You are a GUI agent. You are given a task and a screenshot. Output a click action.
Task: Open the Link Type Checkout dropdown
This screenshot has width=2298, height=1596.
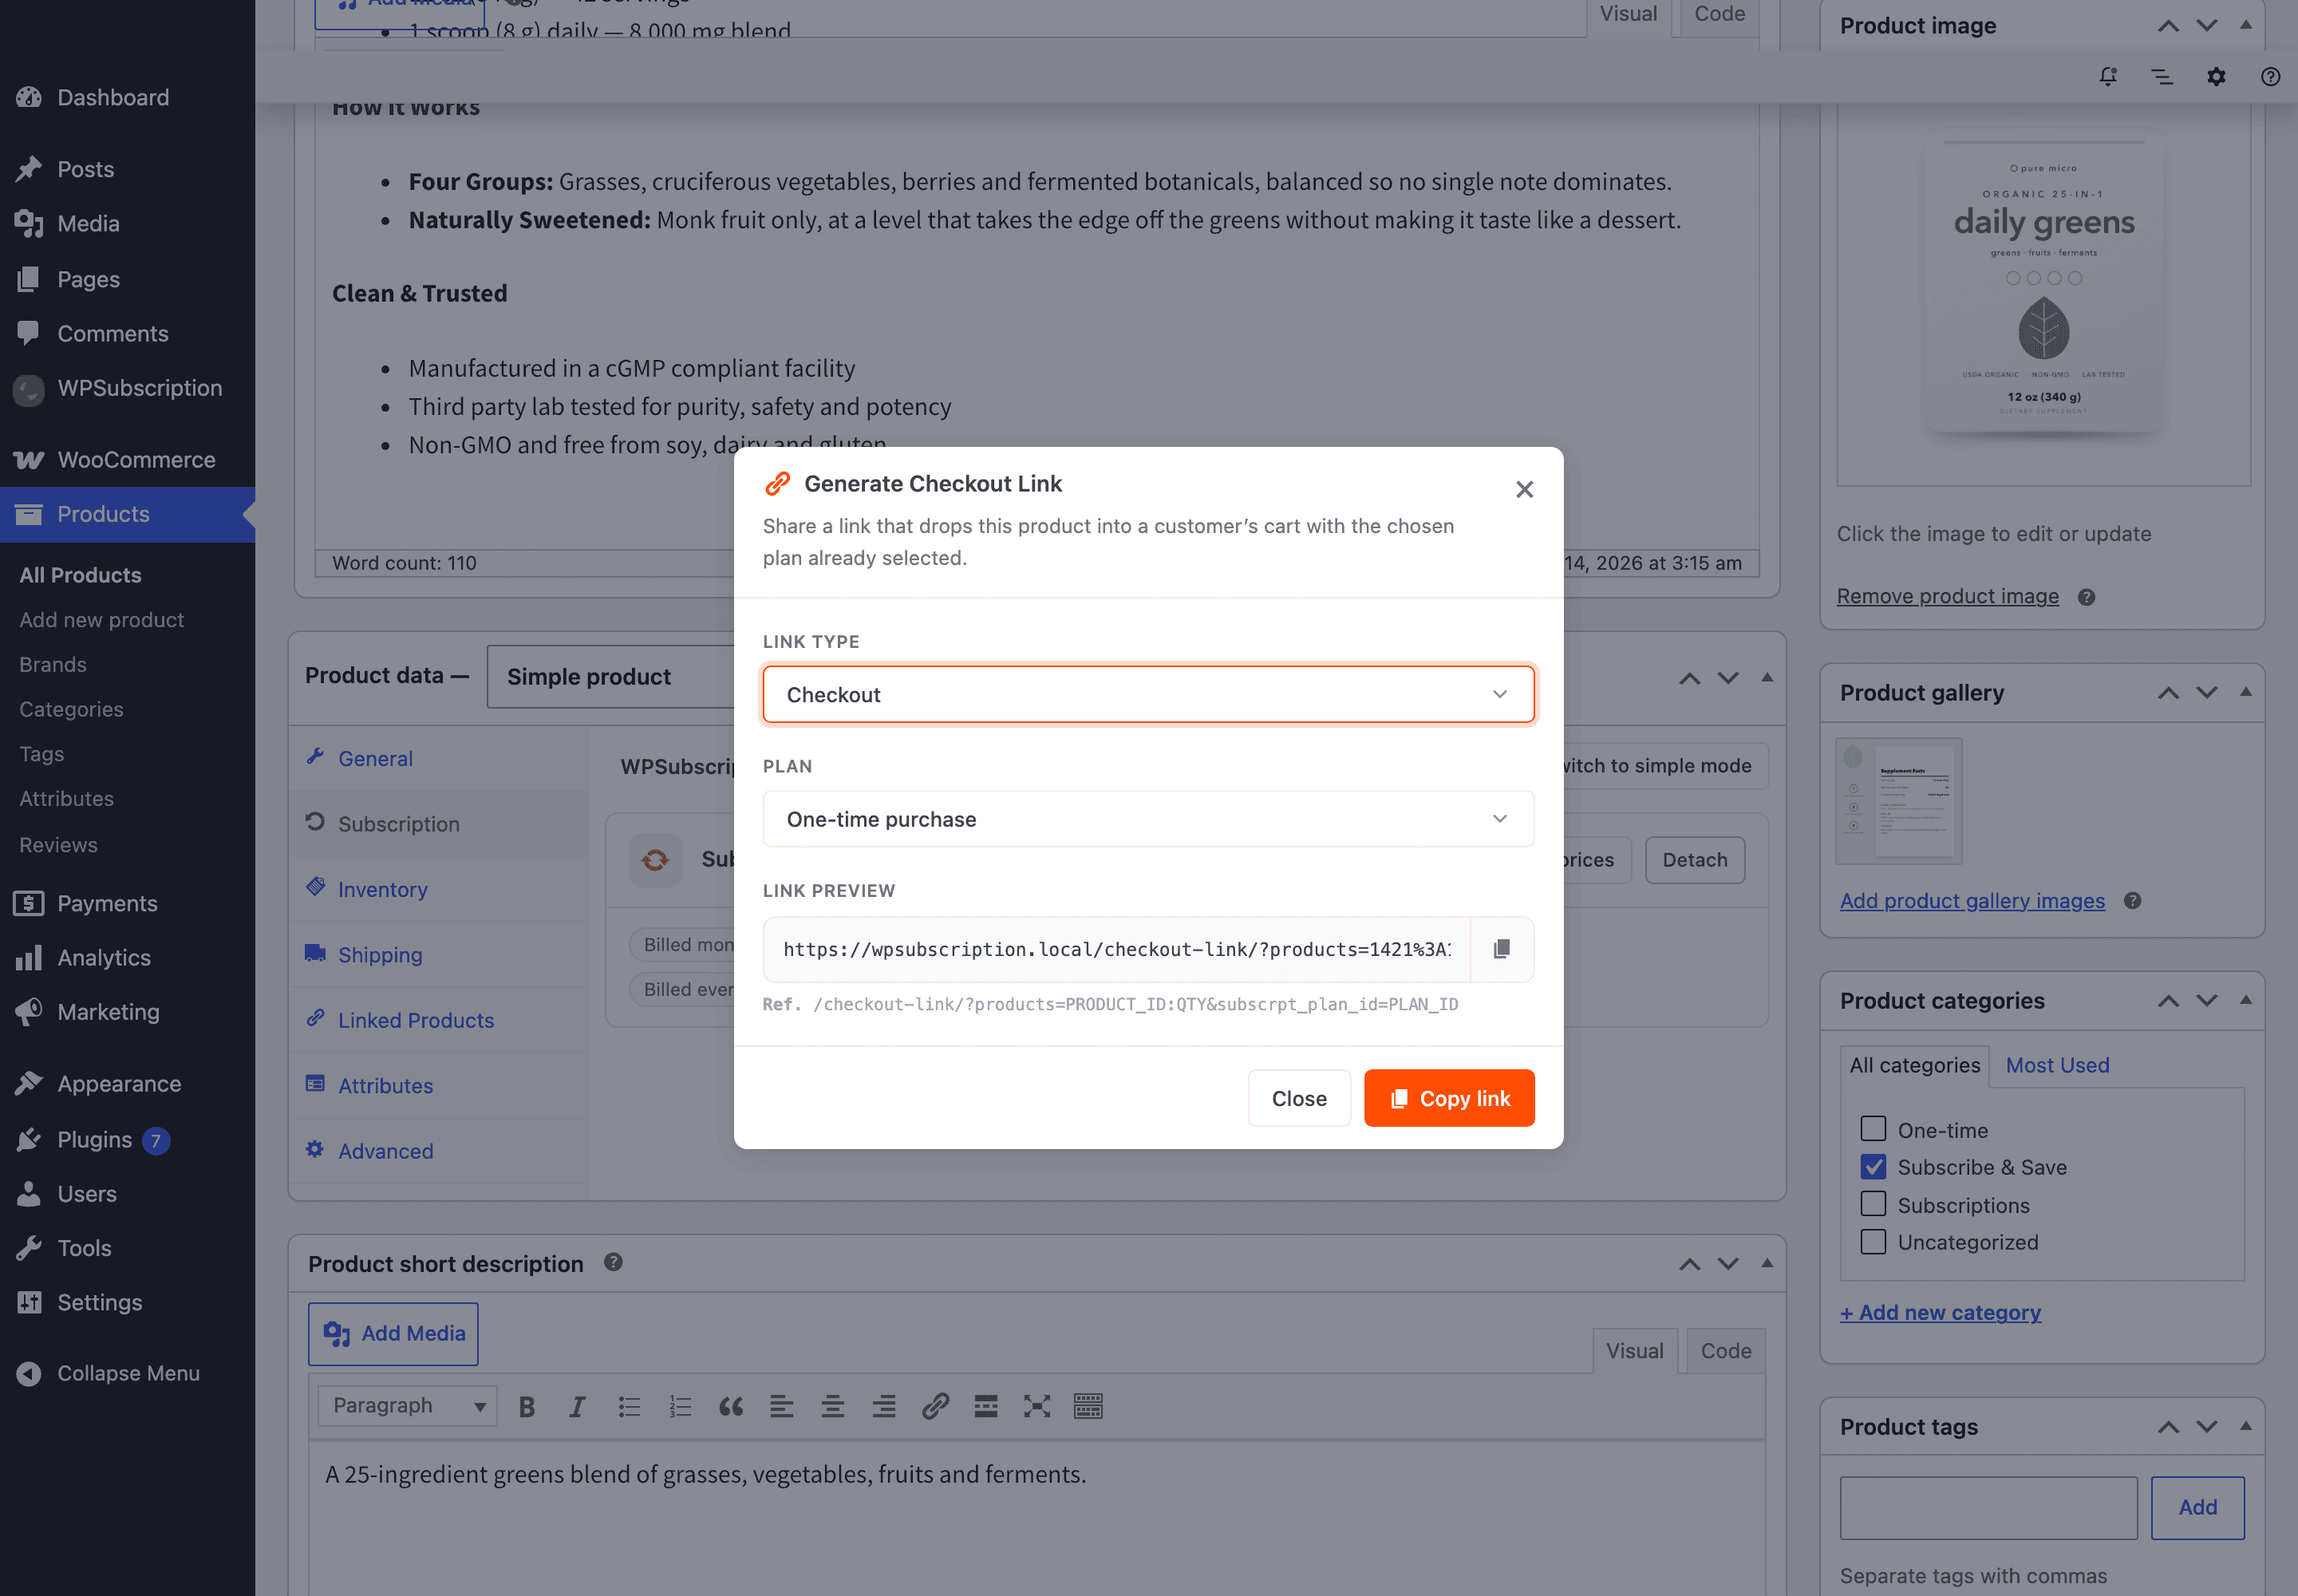tap(1148, 694)
